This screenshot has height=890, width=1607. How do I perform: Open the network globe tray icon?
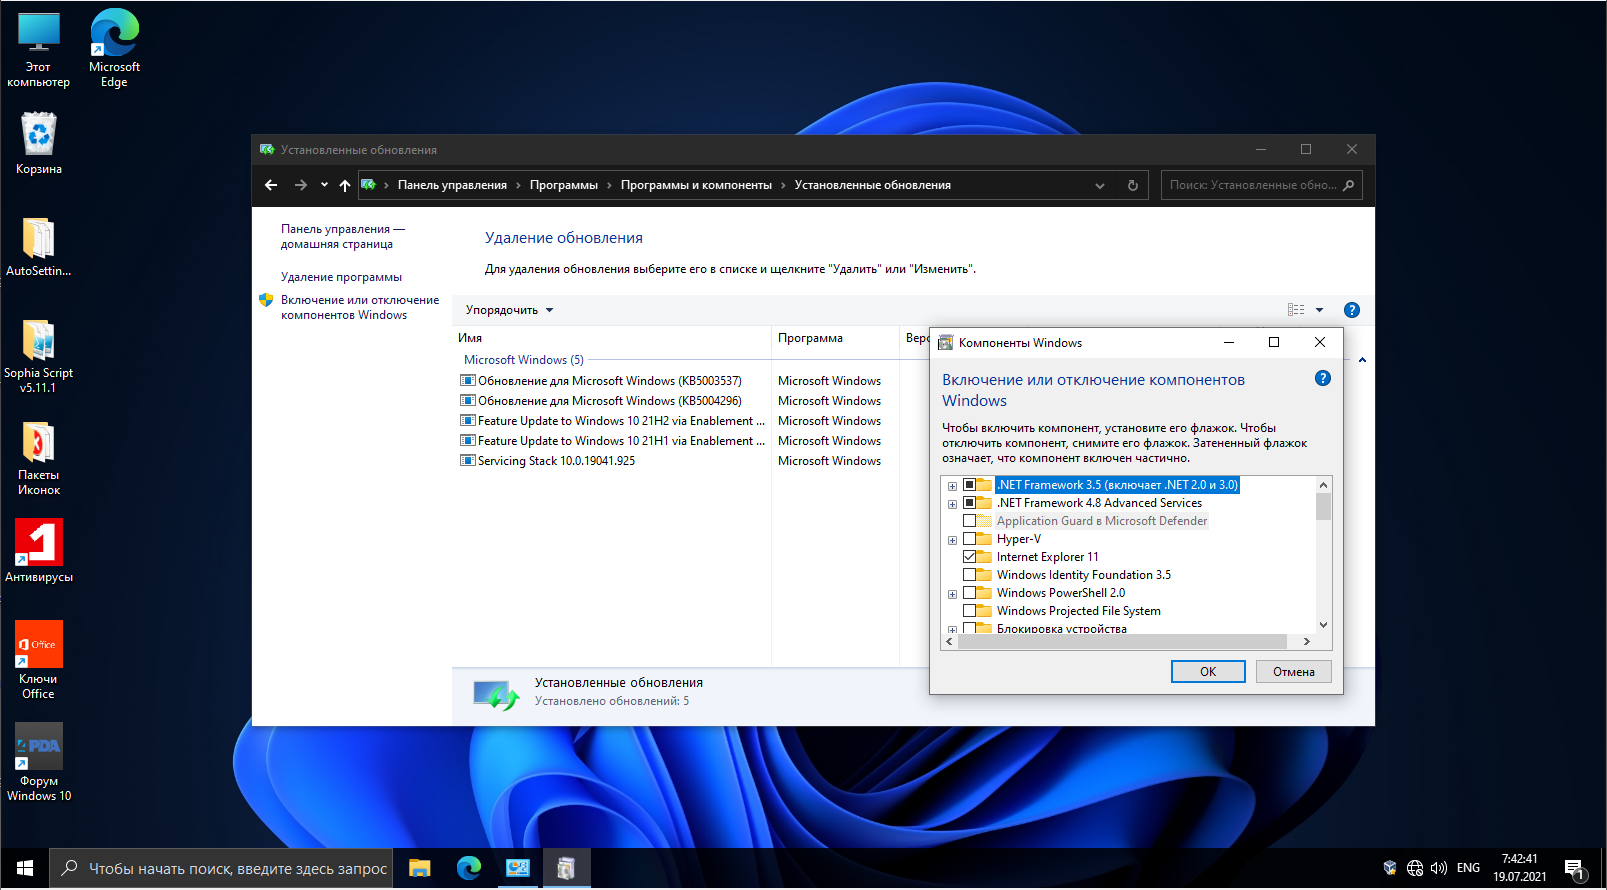pos(1415,868)
